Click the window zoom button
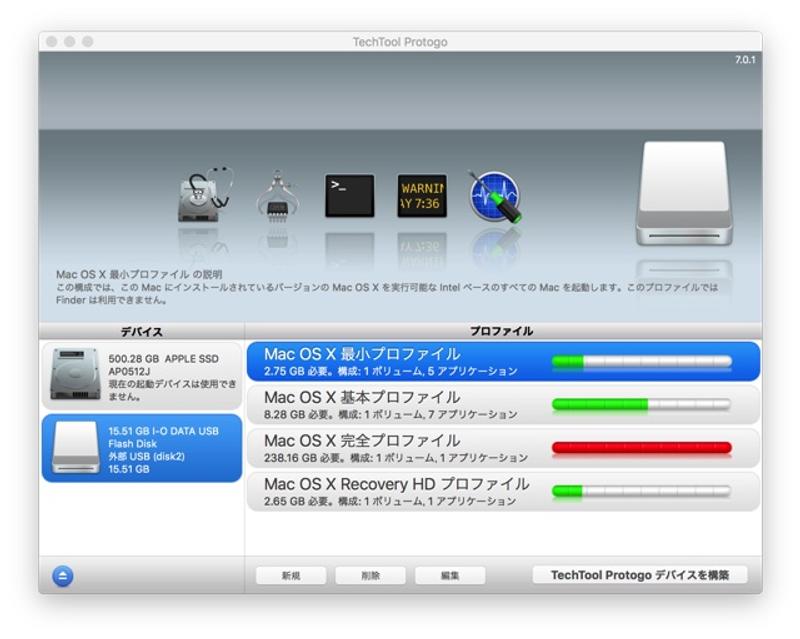This screenshot has width=800, height=639. pos(88,41)
